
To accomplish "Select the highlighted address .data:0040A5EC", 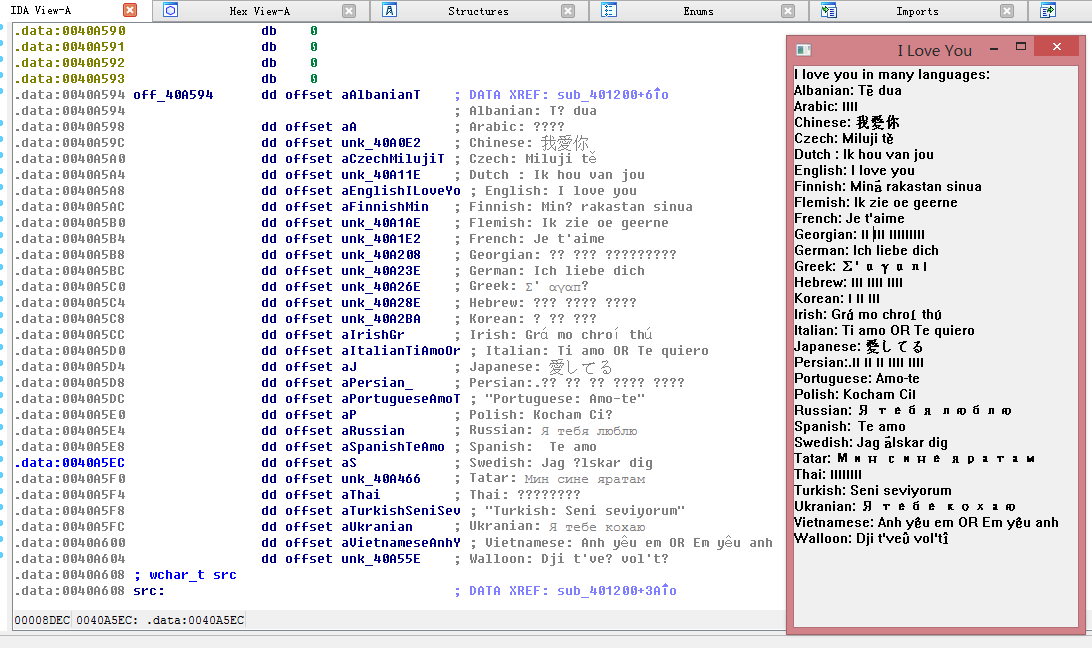I will (70, 463).
